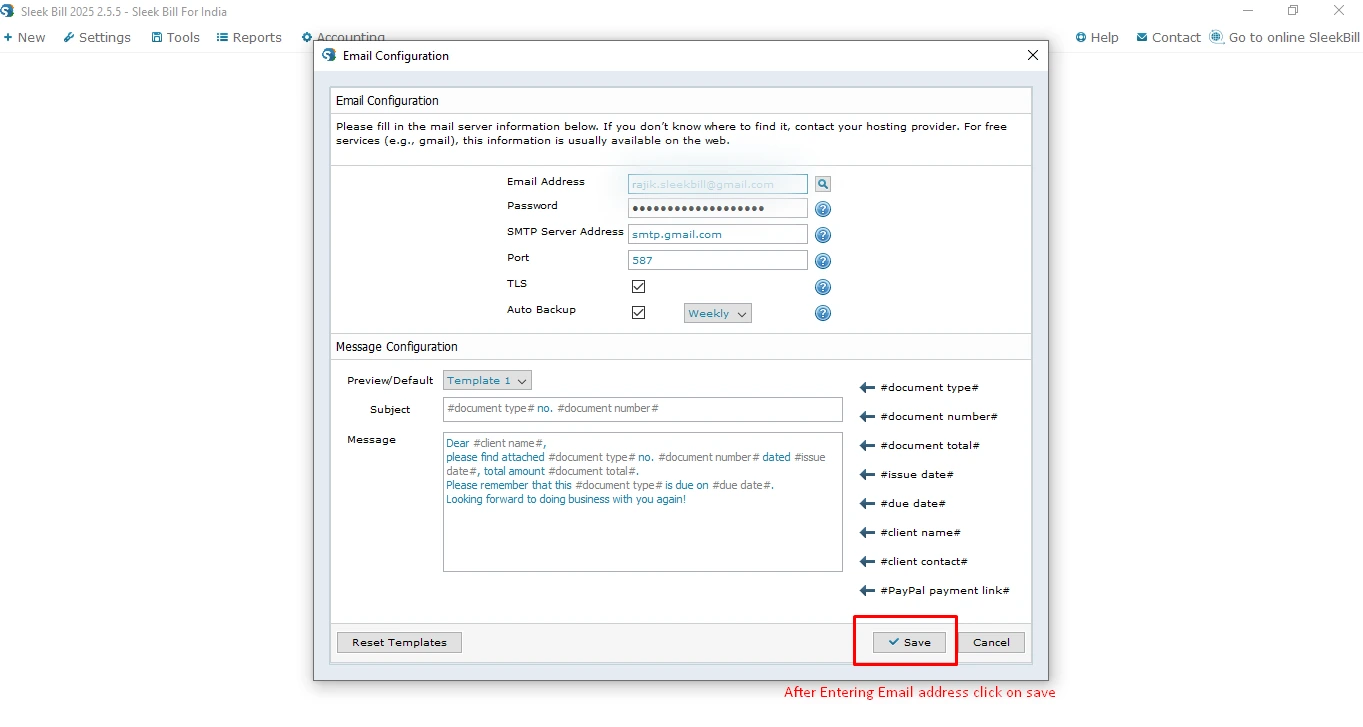The width and height of the screenshot is (1363, 727).
Task: Open the Template 1 Preview/Default dropdown
Action: (x=487, y=381)
